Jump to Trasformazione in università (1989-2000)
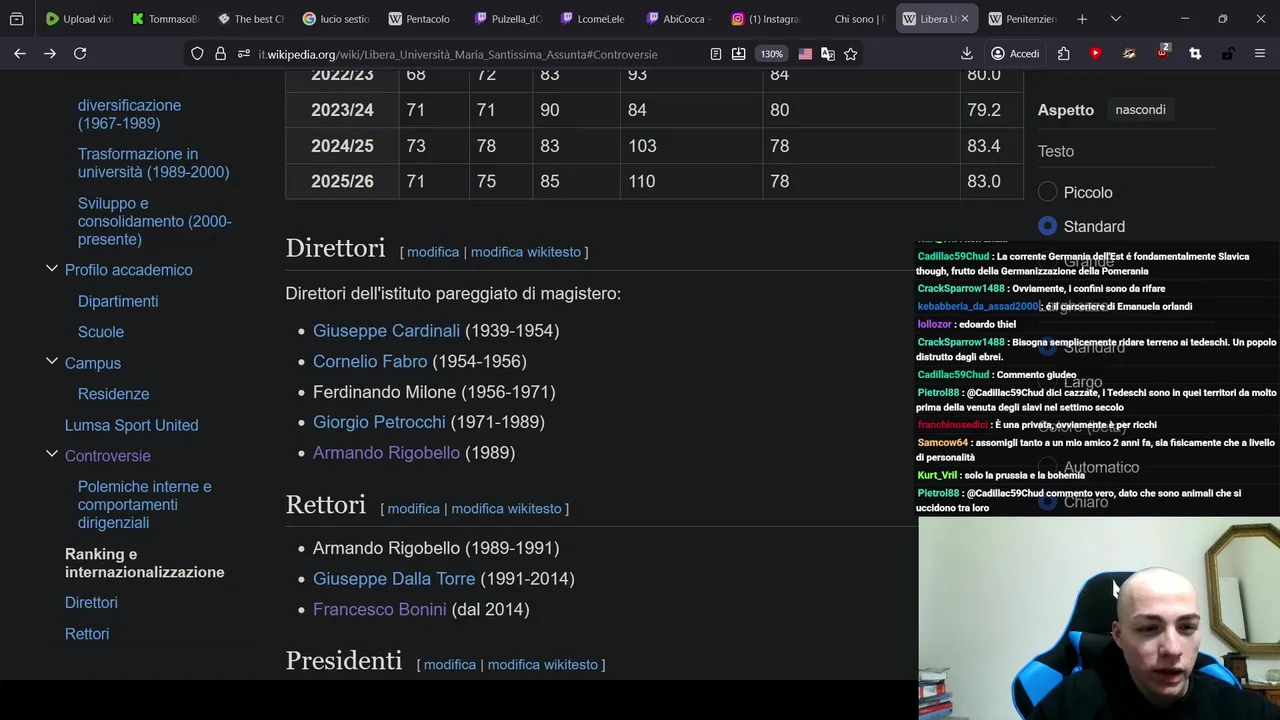 154,163
